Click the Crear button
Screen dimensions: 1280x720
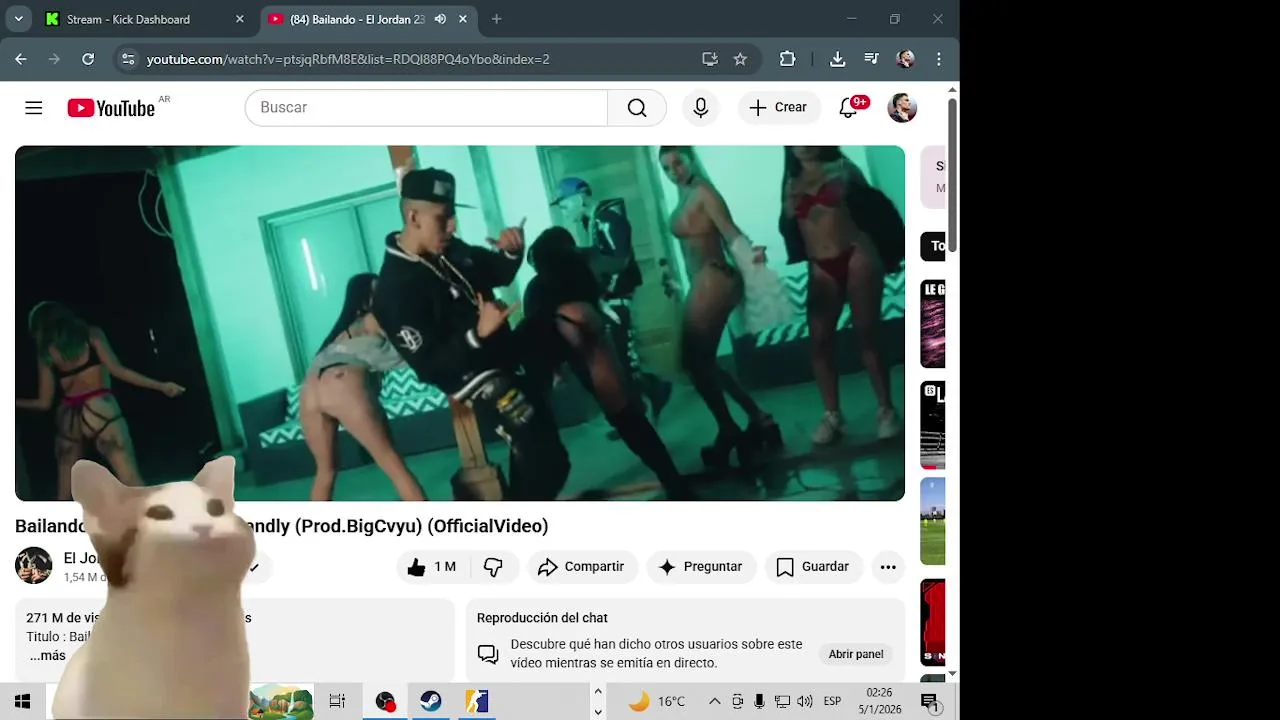point(778,108)
